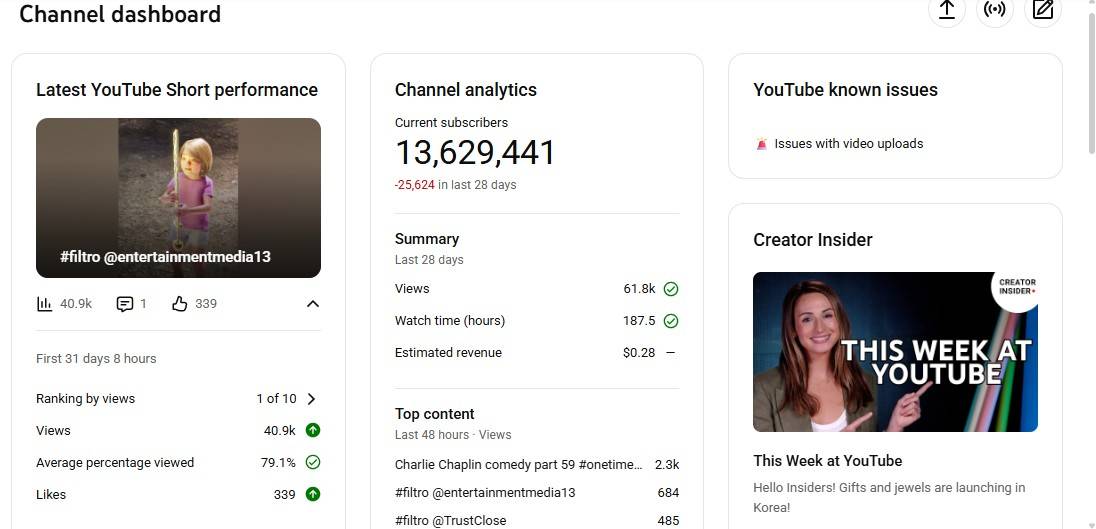Click the comments icon under Short thumbnail
Image resolution: width=1096 pixels, height=529 pixels.
(x=125, y=304)
